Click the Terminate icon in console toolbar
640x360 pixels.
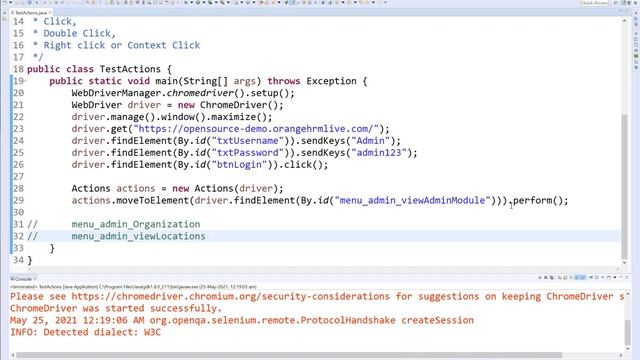point(540,278)
